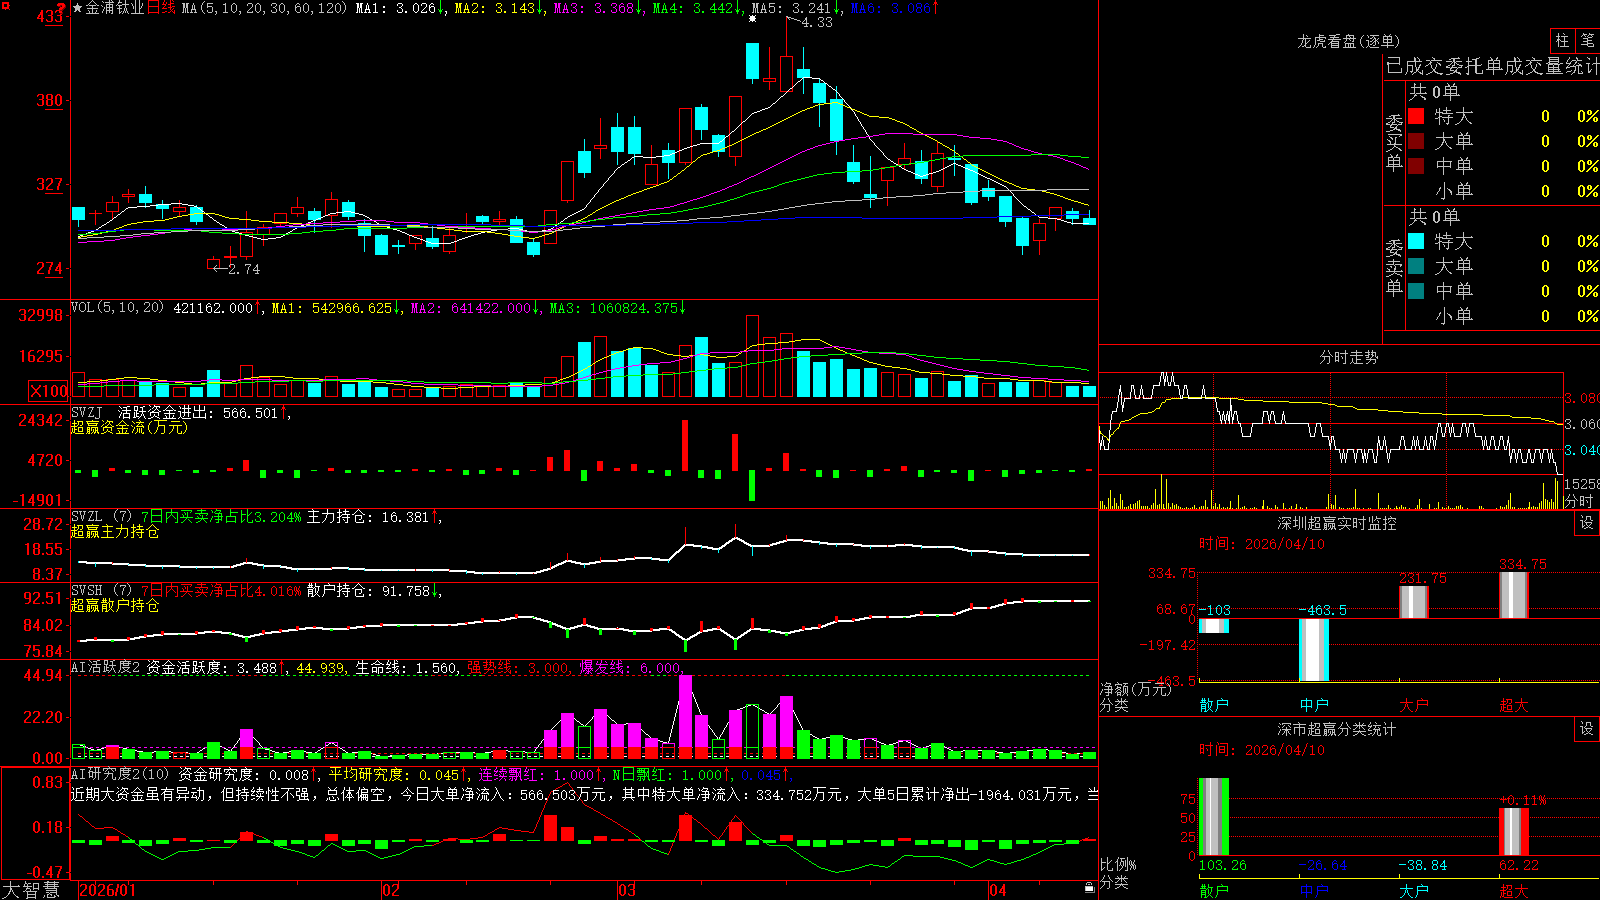The width and height of the screenshot is (1600, 900).
Task: Click the teal 中单 sell-order swatch
Action: (1416, 291)
